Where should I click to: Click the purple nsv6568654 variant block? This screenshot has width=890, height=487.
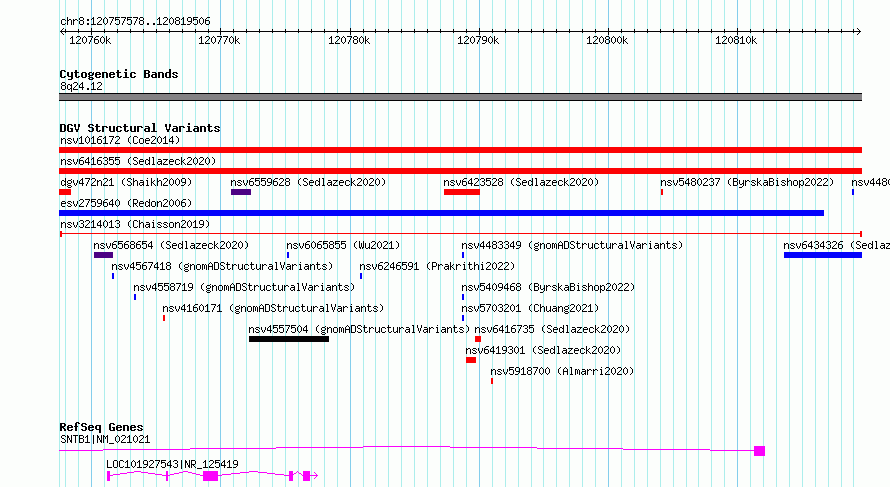103,255
